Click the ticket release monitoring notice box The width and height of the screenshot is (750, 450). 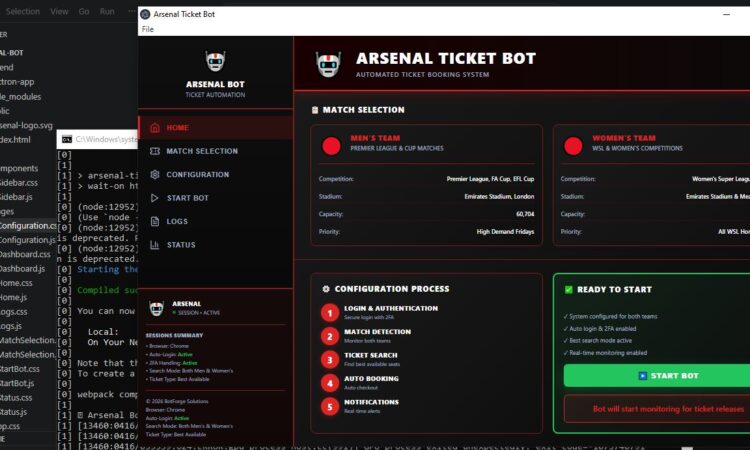click(656, 409)
